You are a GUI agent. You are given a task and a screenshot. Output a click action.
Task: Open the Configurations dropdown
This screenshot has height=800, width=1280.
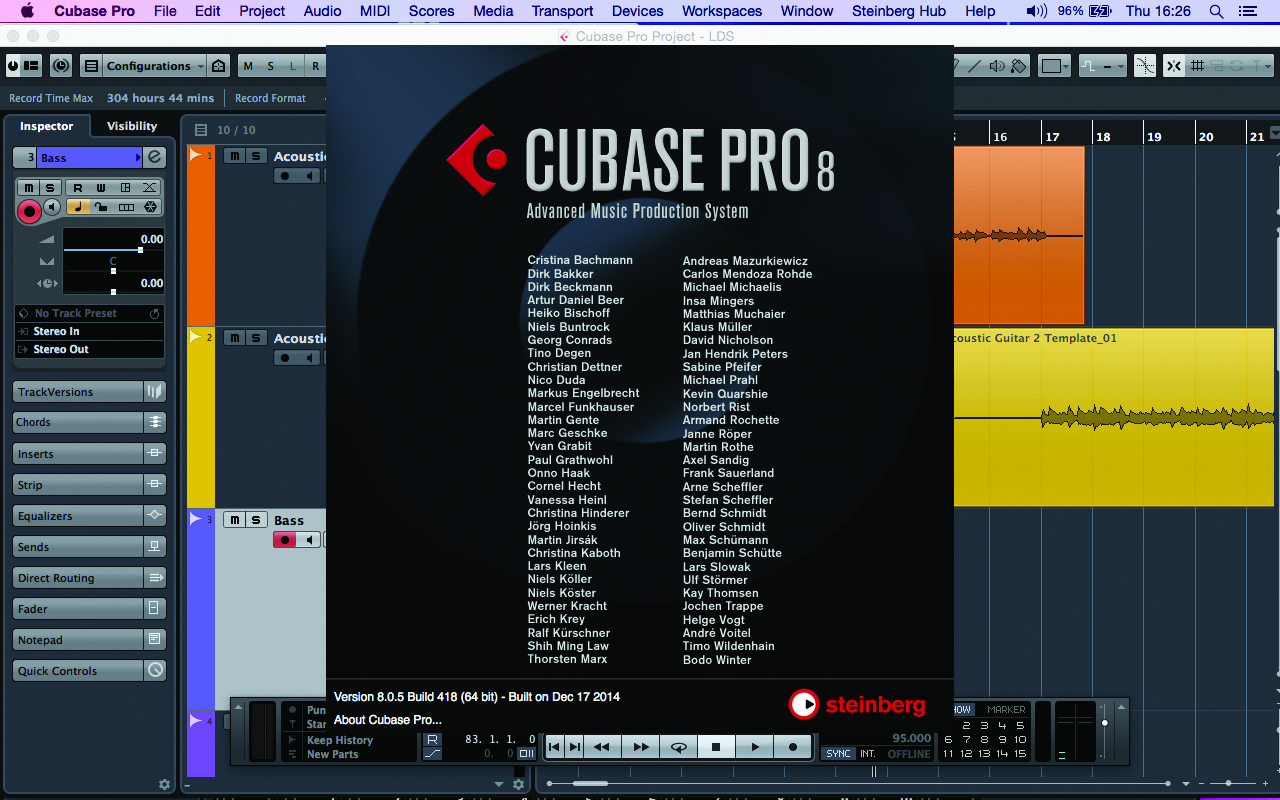150,65
